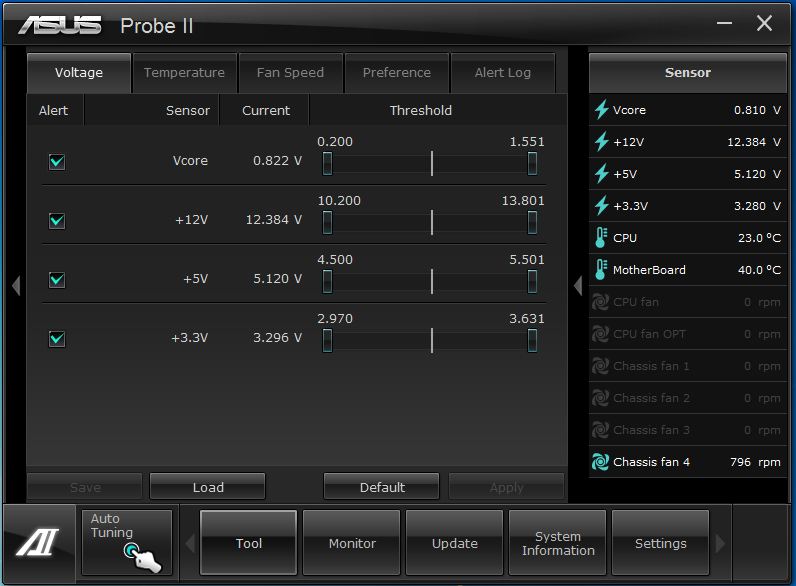Open the Preference tab

[x=396, y=73]
